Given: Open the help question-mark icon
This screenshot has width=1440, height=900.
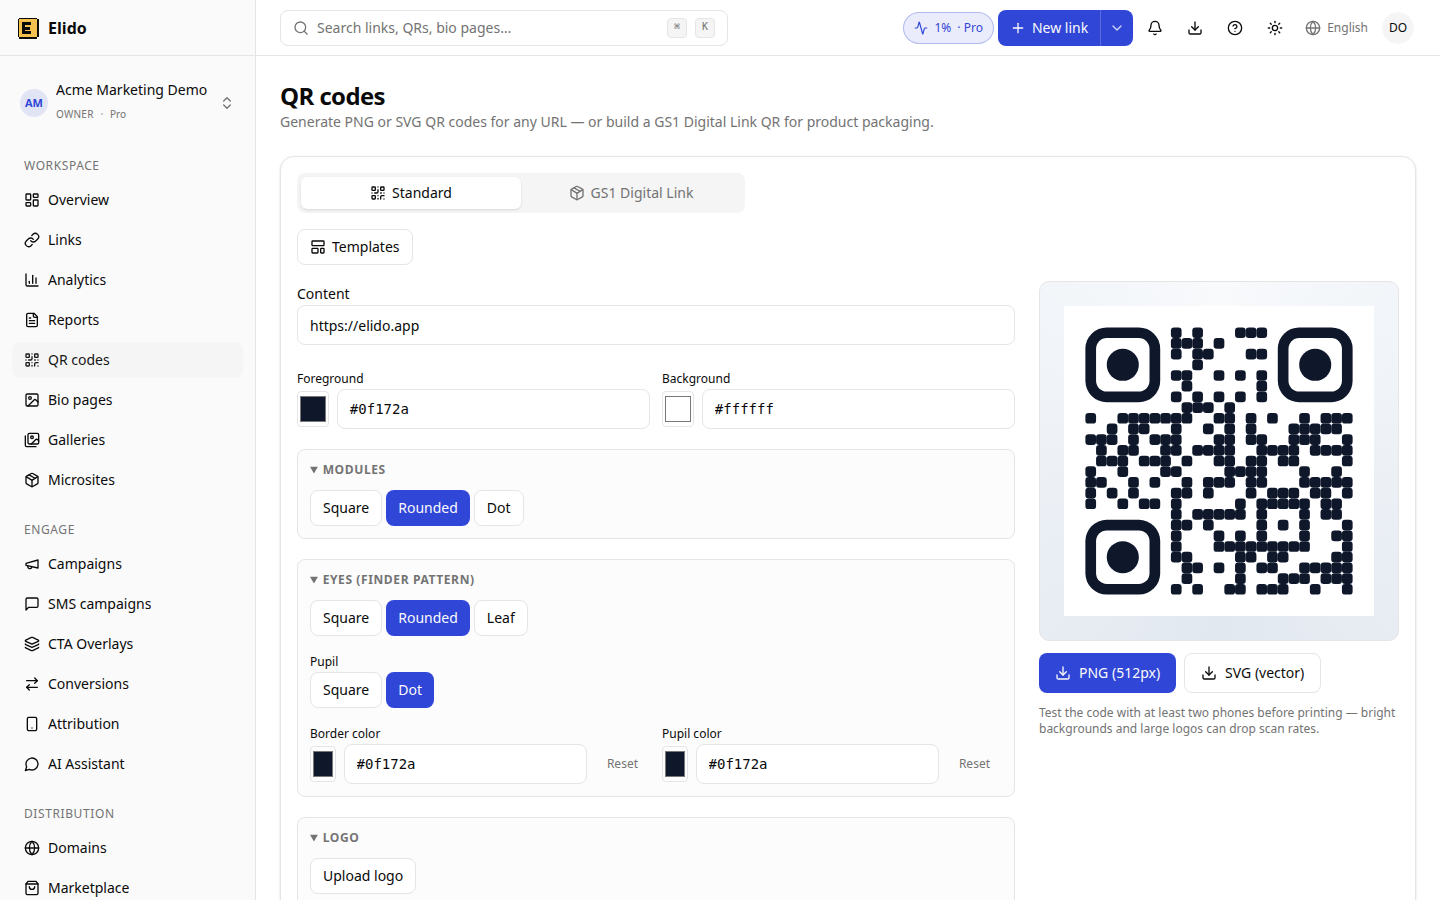Looking at the screenshot, I should 1235,28.
